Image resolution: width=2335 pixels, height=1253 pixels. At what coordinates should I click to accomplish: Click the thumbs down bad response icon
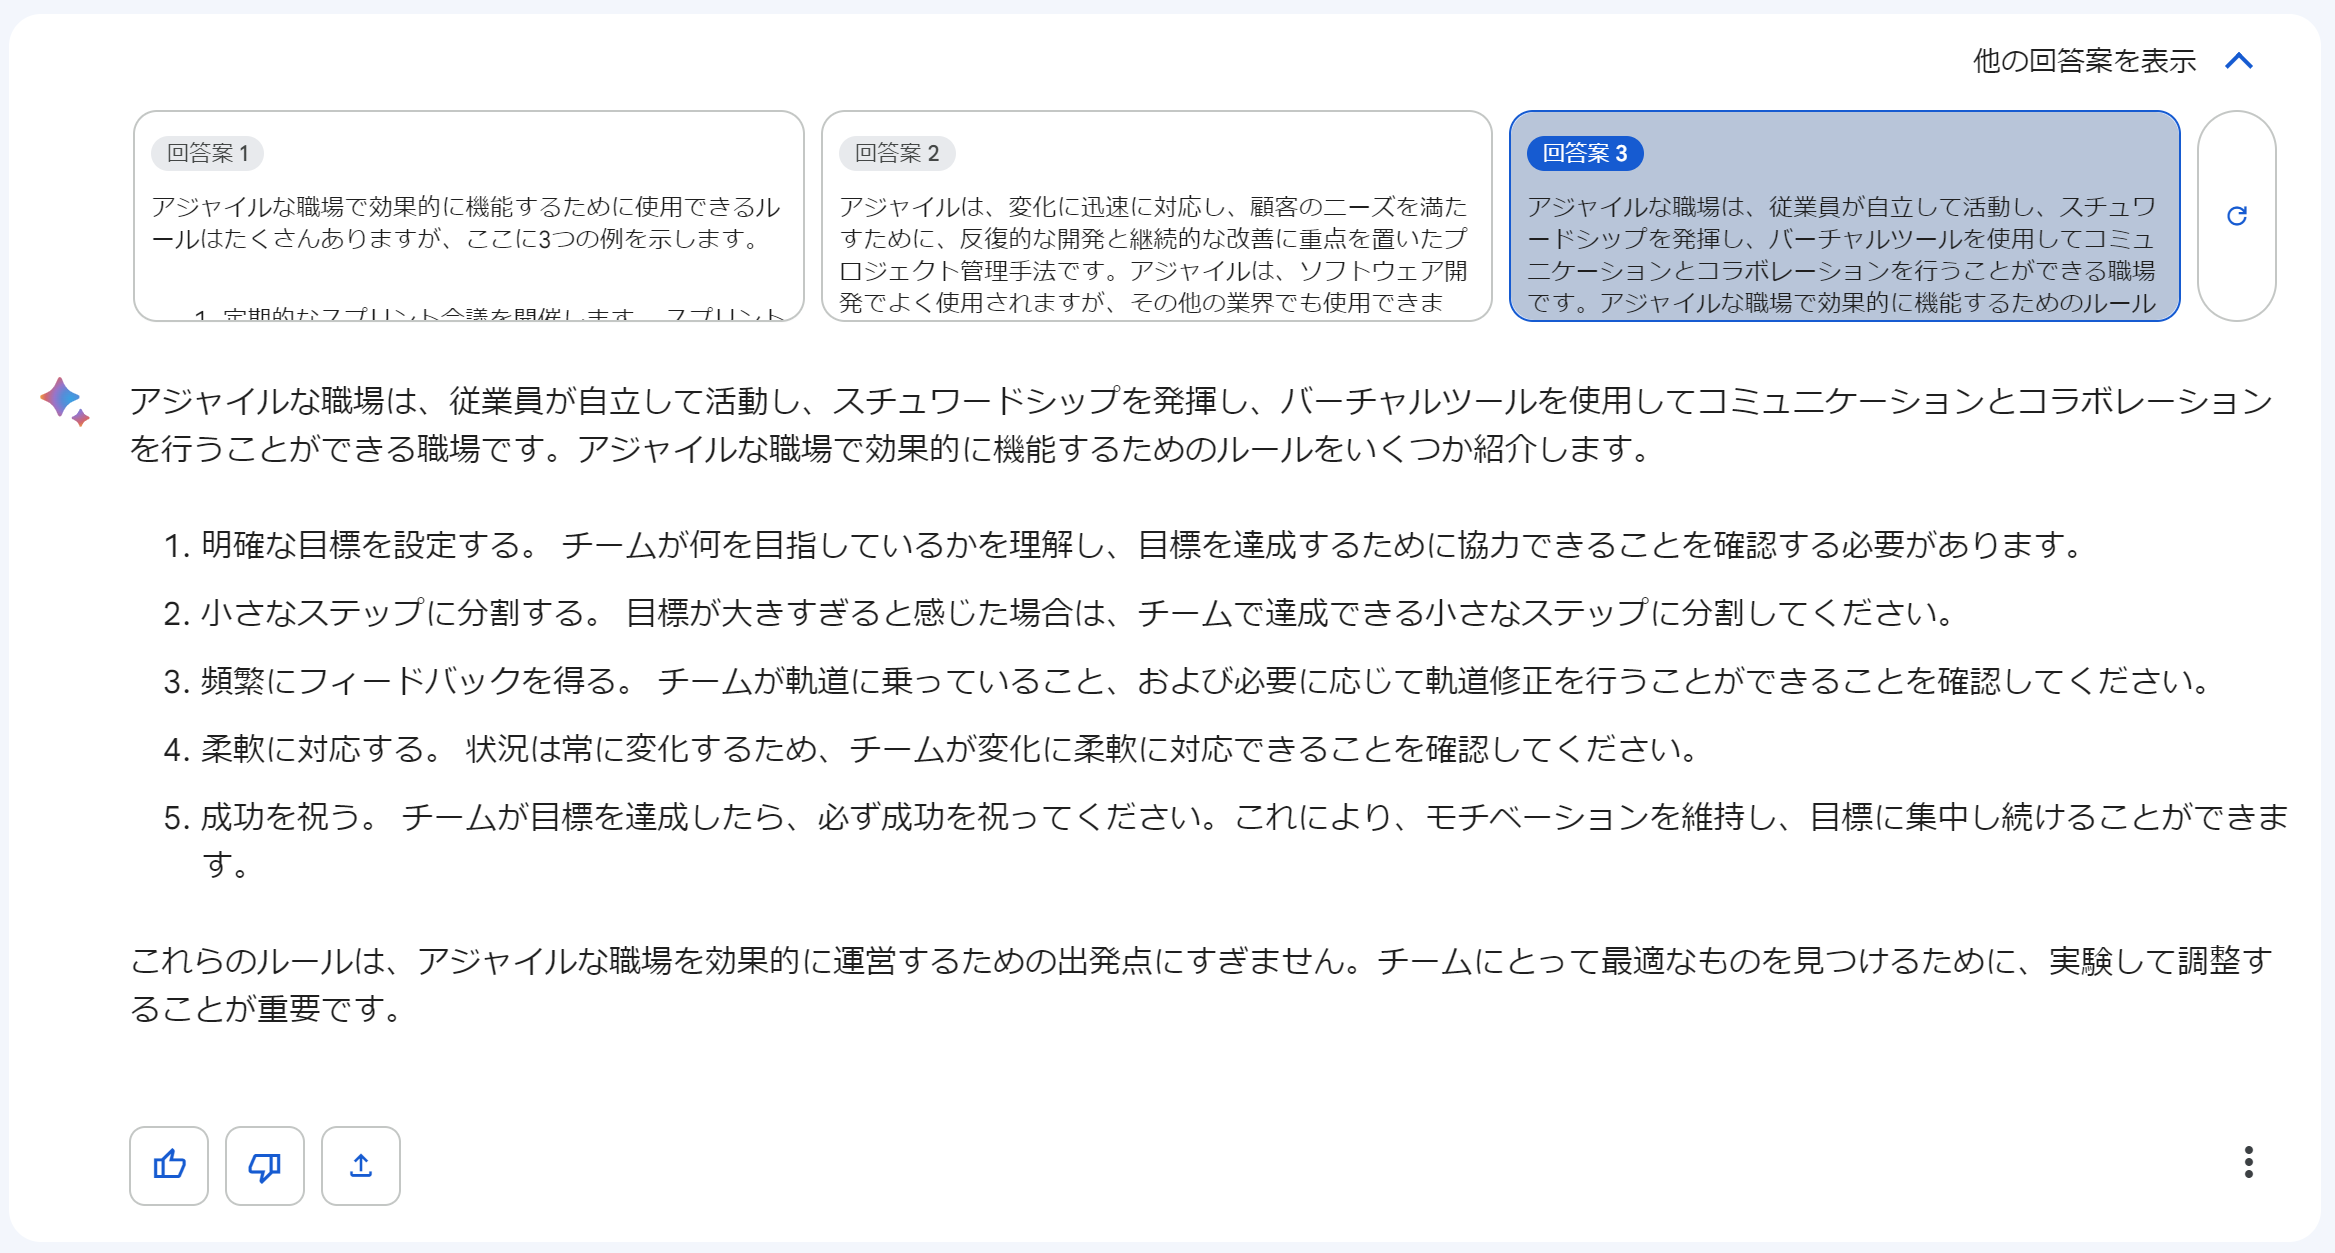[x=265, y=1165]
